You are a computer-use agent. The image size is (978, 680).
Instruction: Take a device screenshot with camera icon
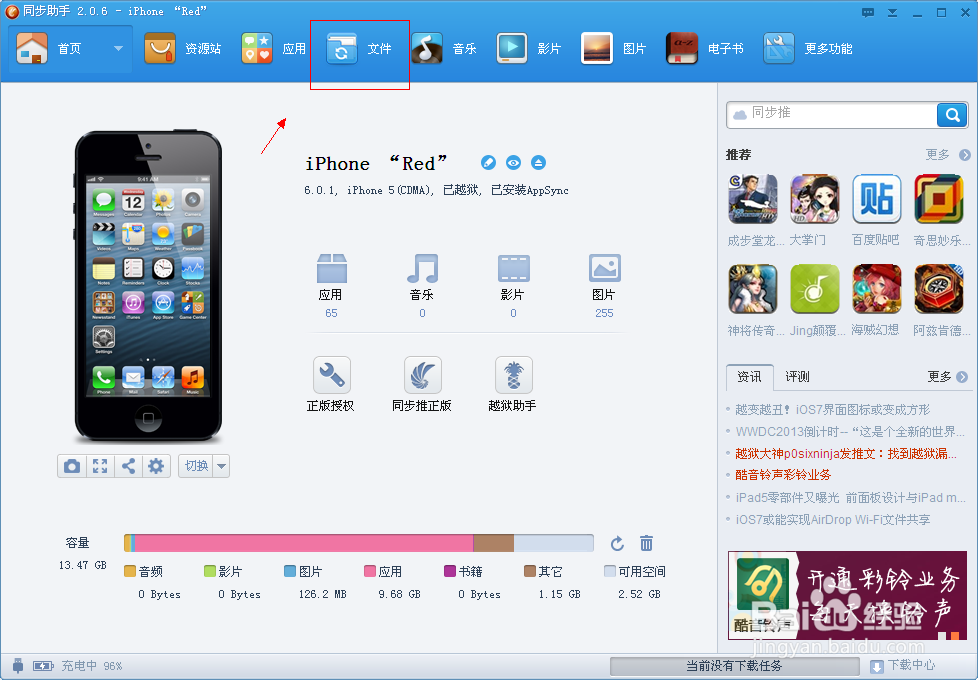click(72, 466)
